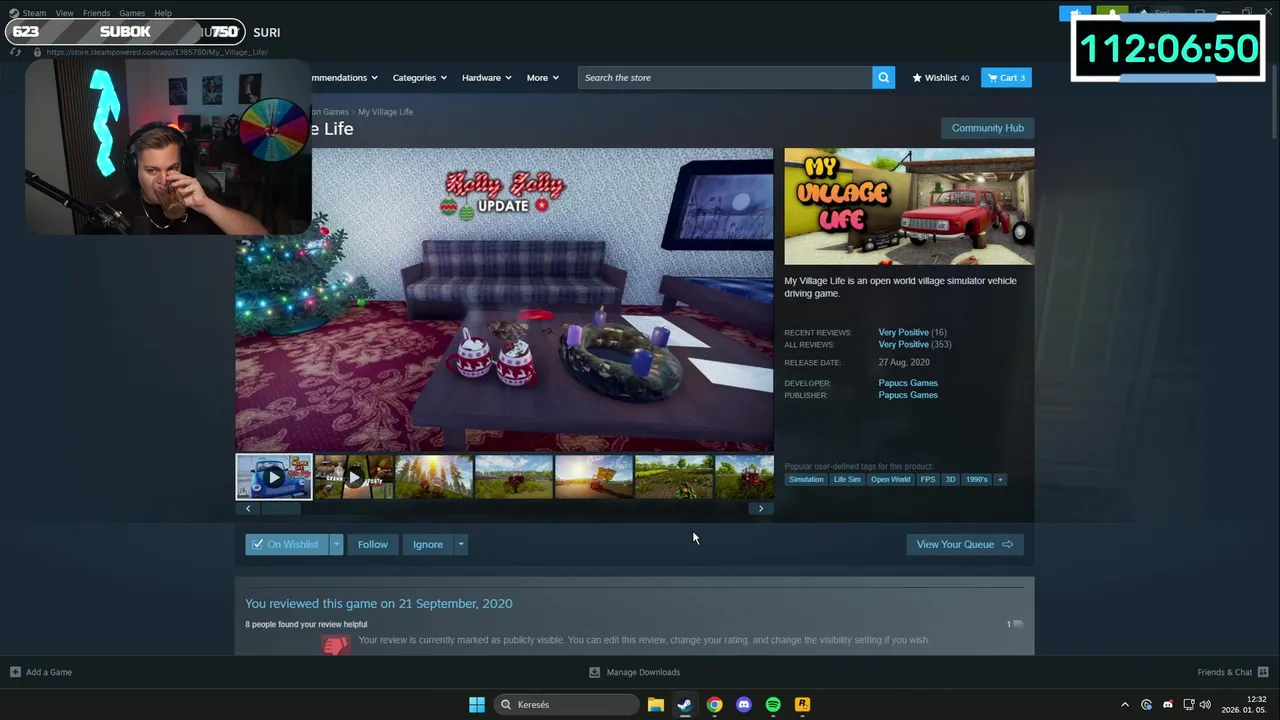The height and width of the screenshot is (720, 1280).
Task: Play the second trailer thumbnail
Action: click(354, 477)
